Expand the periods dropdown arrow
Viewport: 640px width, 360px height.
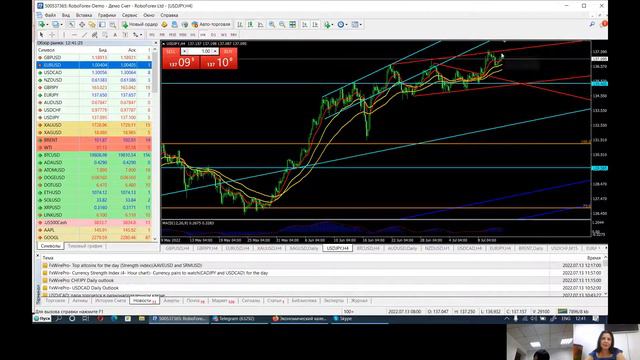click(347, 24)
